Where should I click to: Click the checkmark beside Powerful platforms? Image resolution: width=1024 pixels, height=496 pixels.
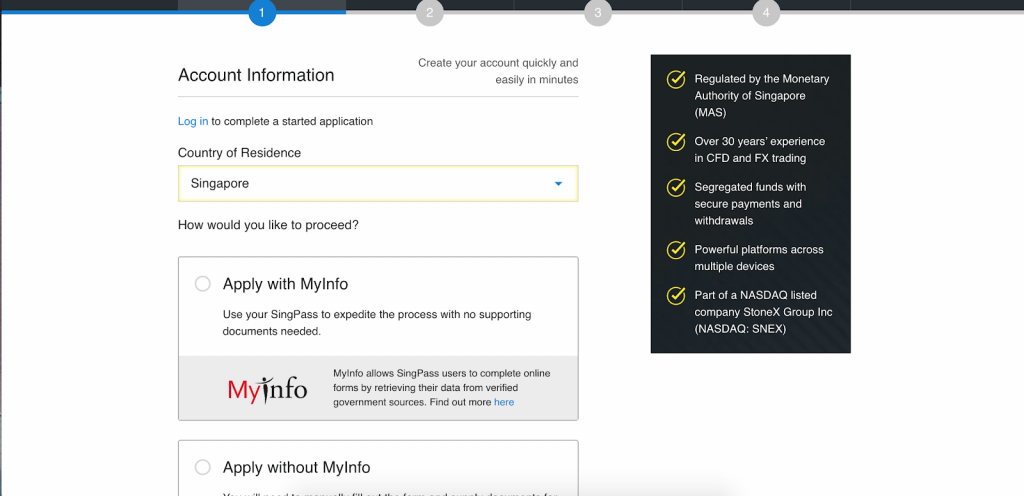[675, 250]
